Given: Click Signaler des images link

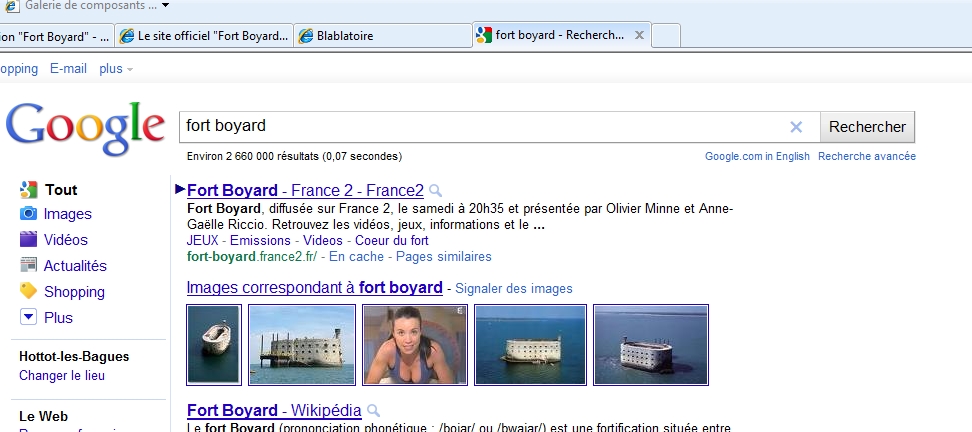Looking at the screenshot, I should (x=514, y=289).
